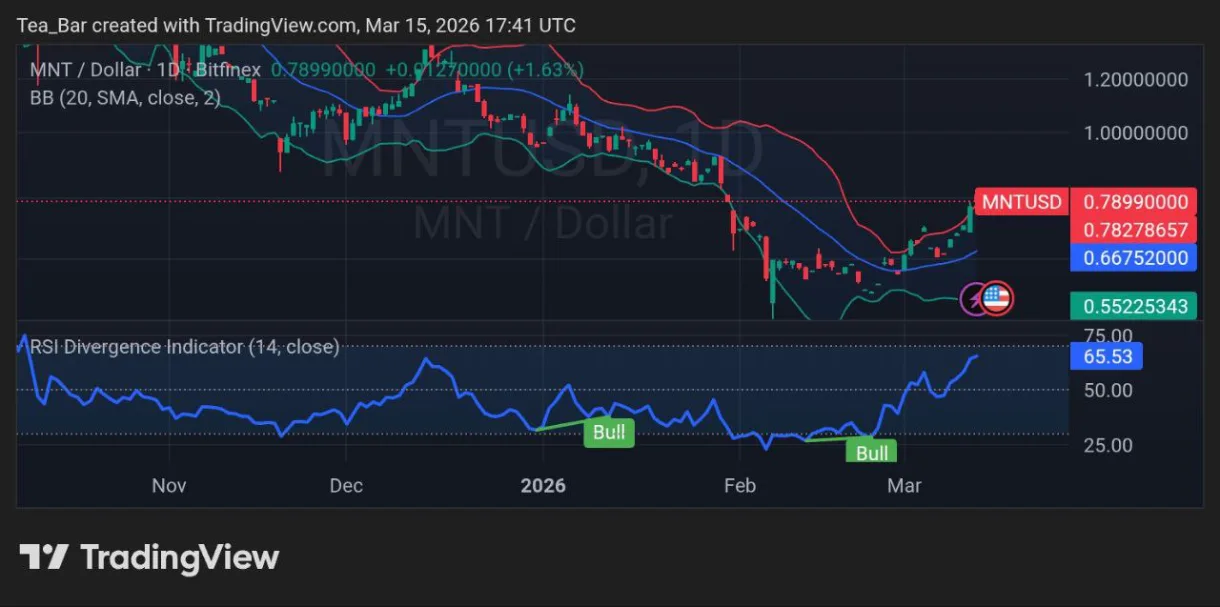Click the 50.00 level on RSI scale
The width and height of the screenshot is (1220, 607).
pyautogui.click(x=1108, y=390)
